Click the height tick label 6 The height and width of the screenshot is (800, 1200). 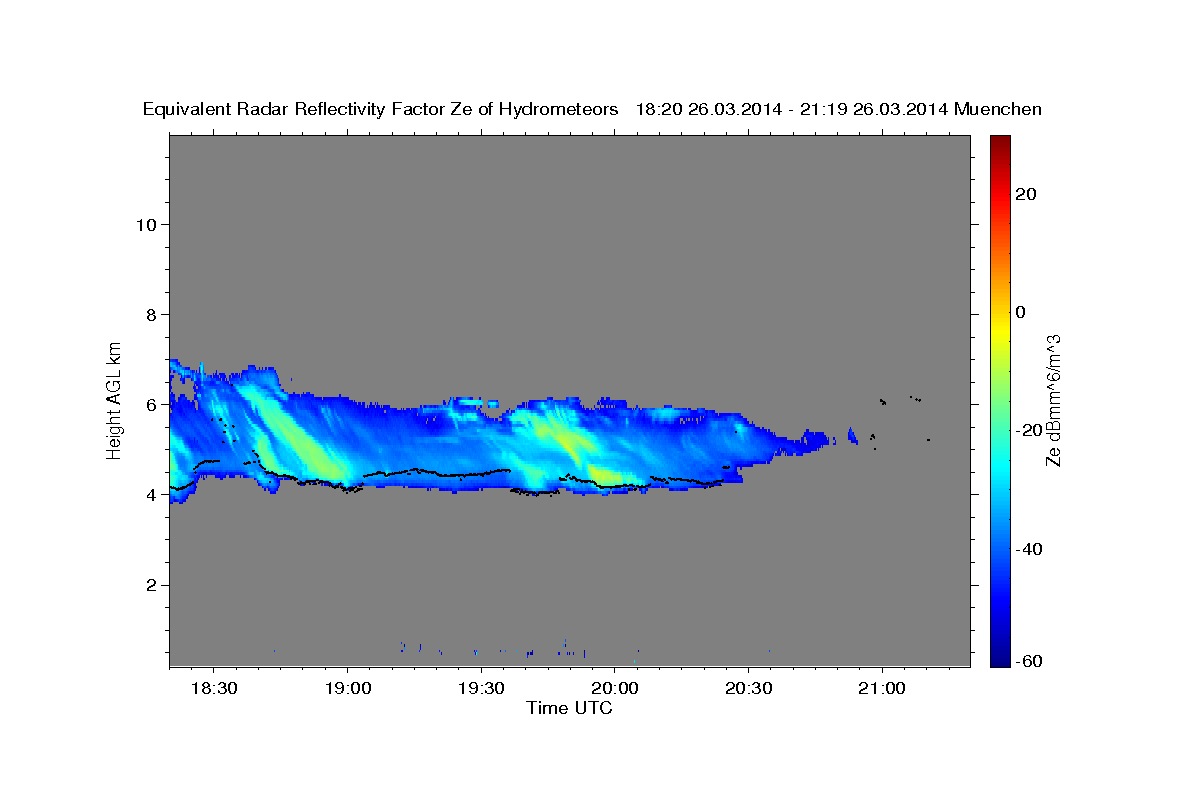click(x=151, y=404)
